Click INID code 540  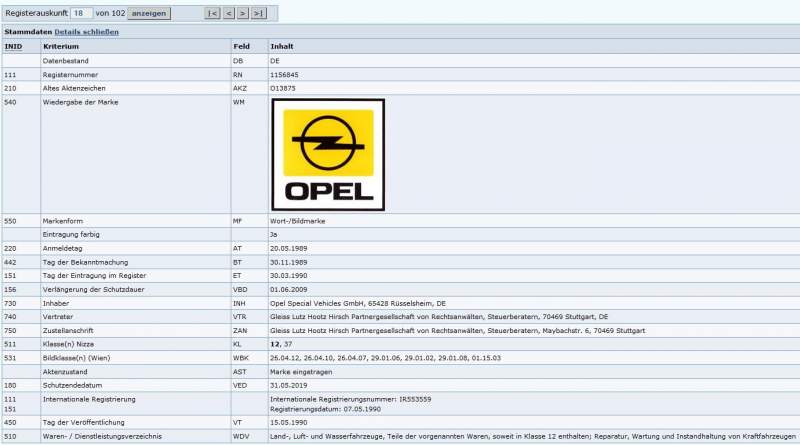[x=10, y=102]
